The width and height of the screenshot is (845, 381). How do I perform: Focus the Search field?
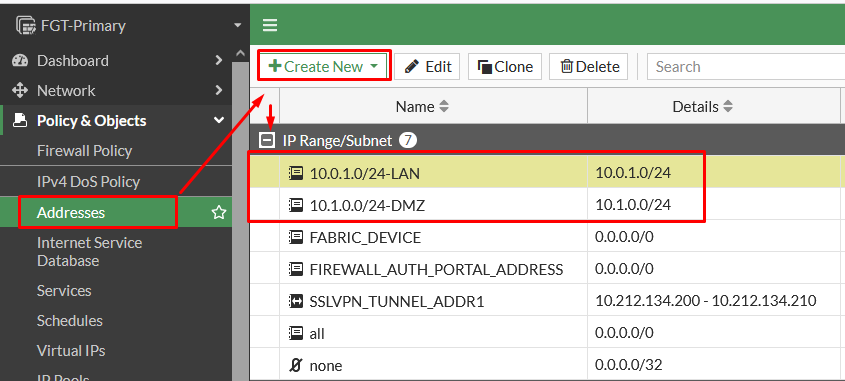point(746,67)
